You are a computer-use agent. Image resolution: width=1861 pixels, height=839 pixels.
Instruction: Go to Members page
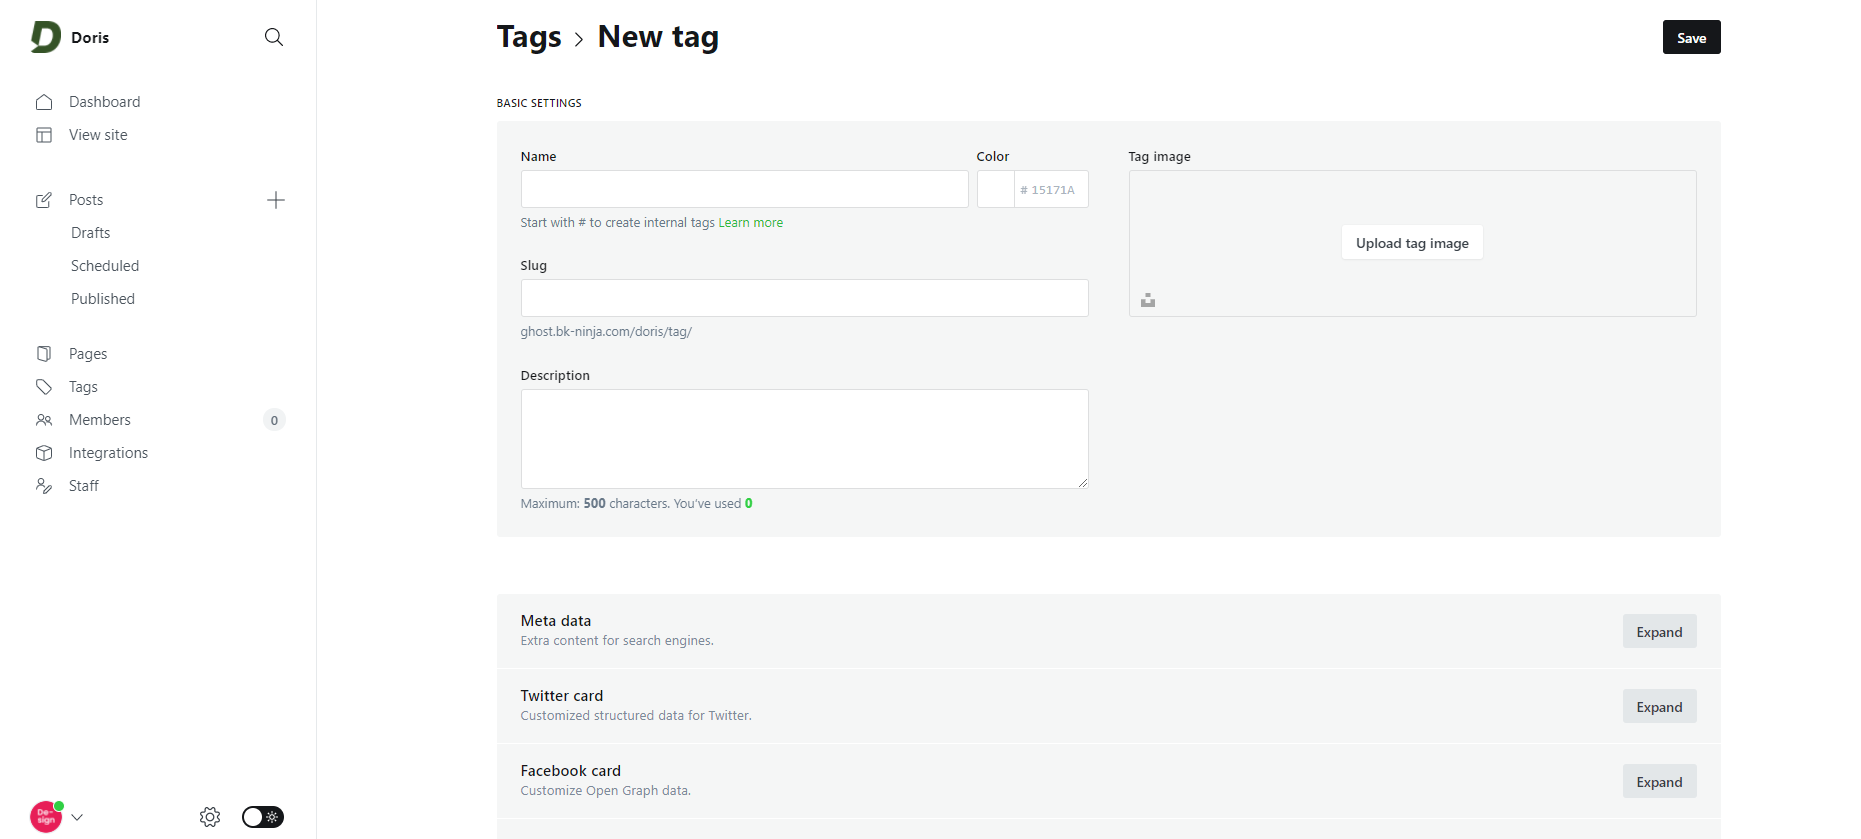coord(100,420)
